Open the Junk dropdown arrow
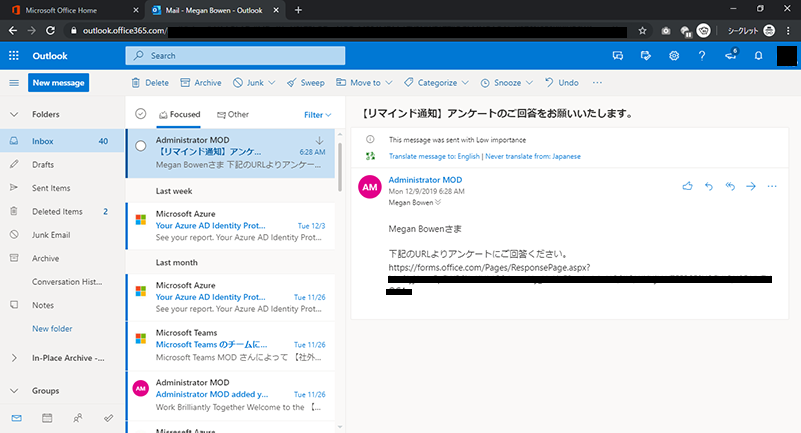 (x=272, y=83)
